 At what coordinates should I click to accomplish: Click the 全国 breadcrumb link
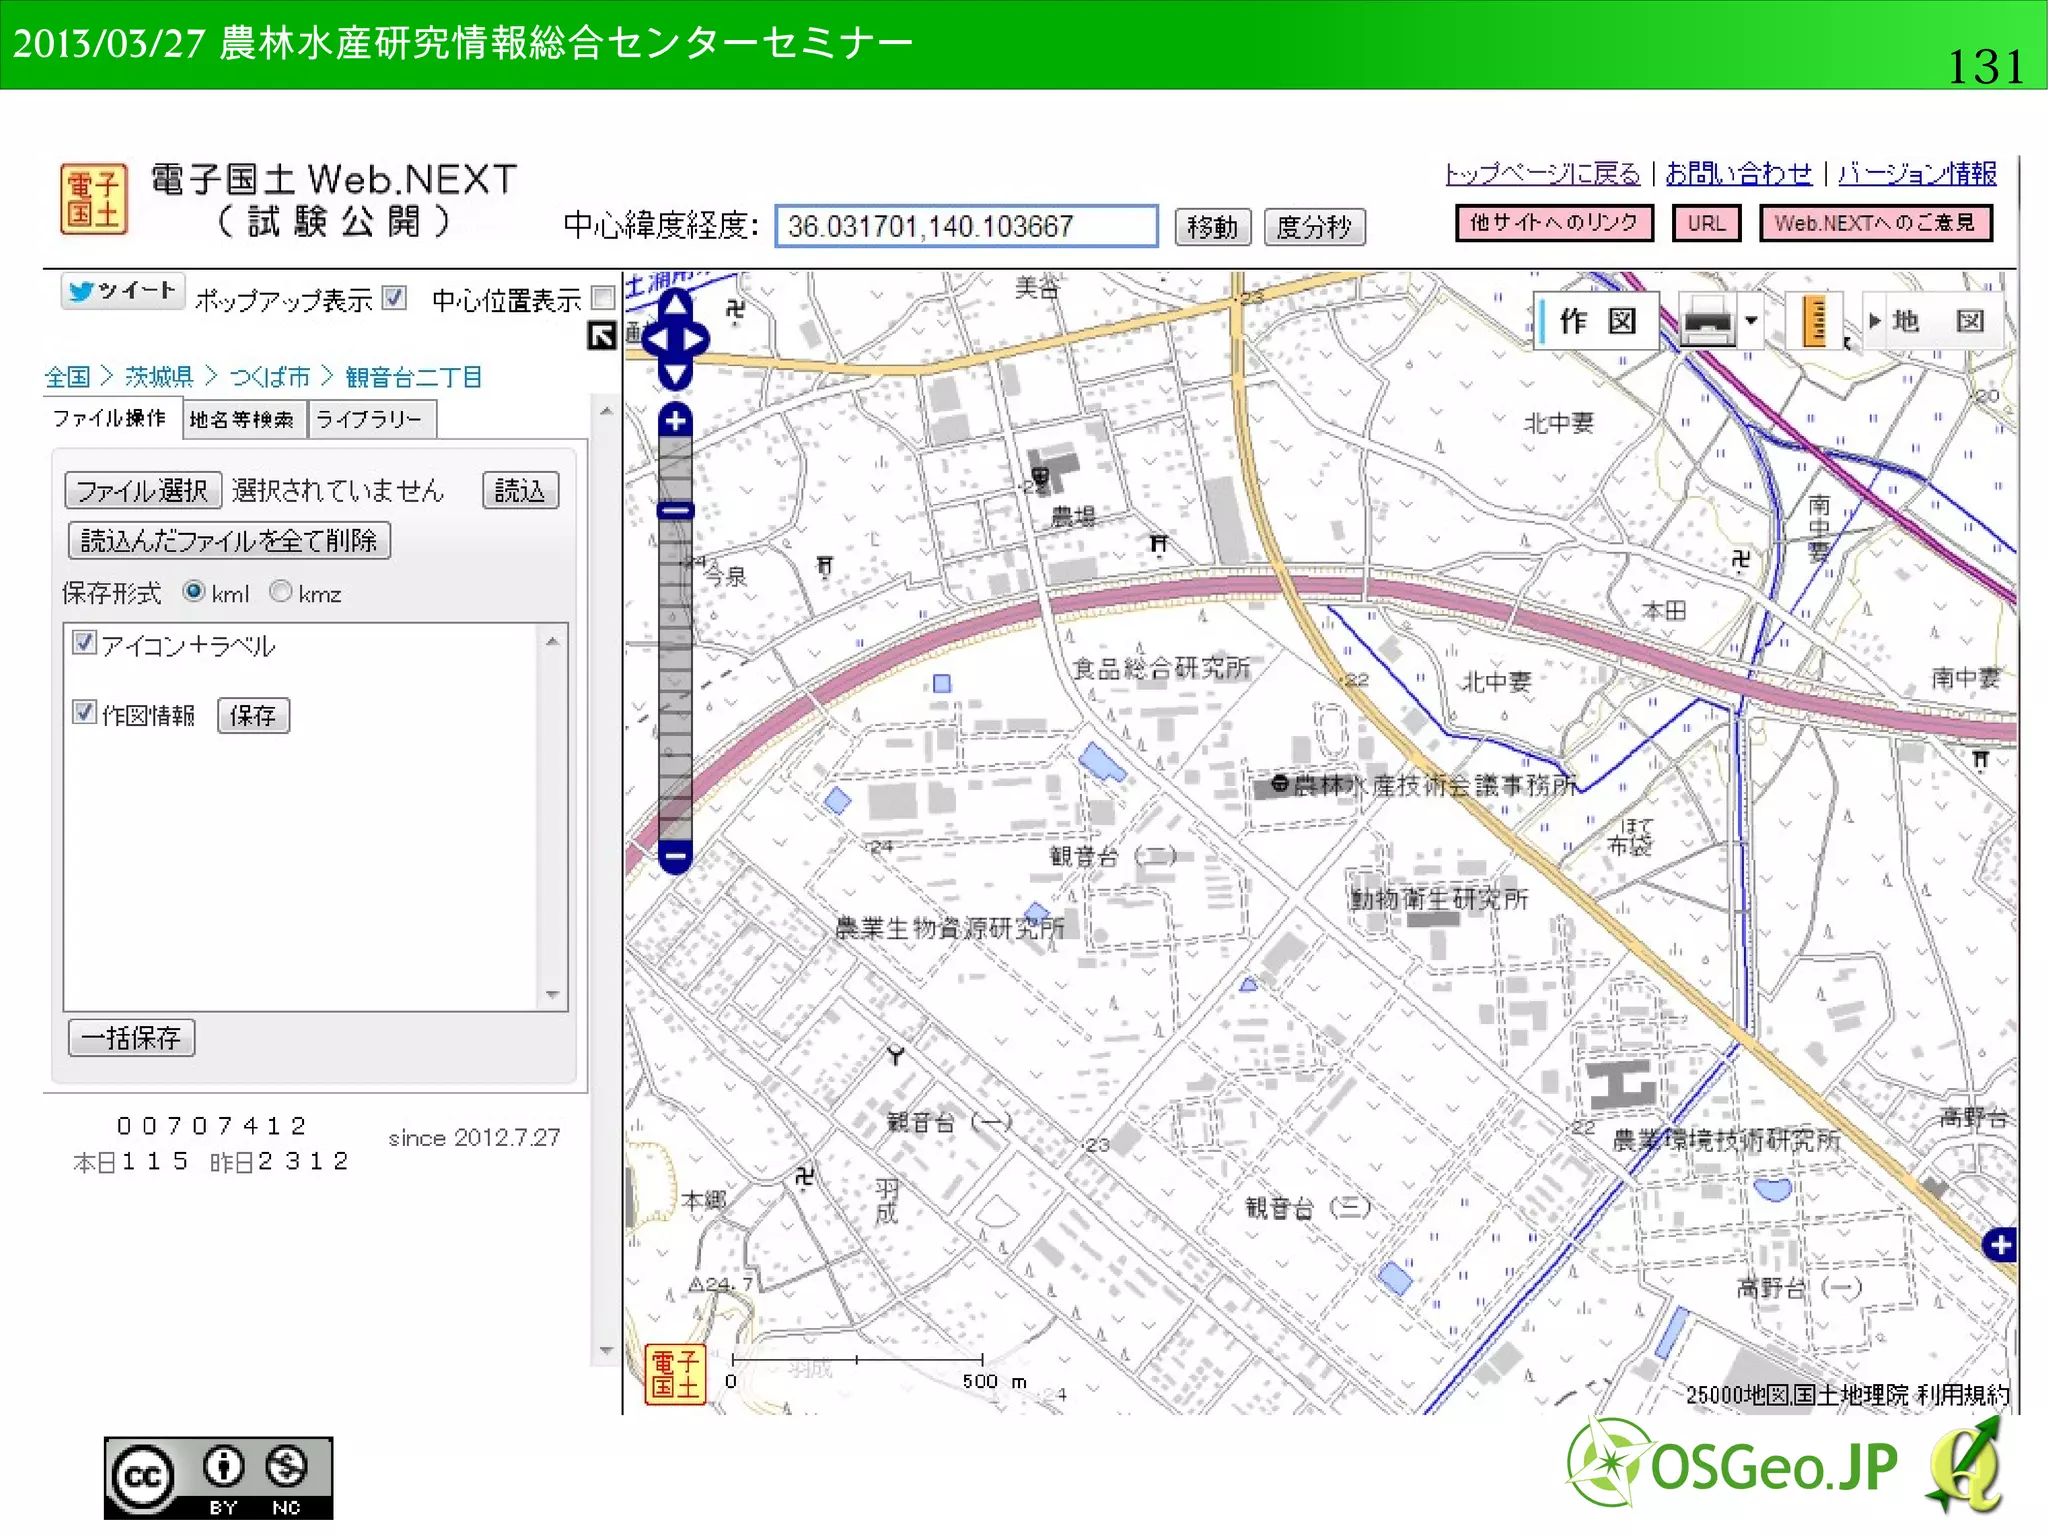[x=67, y=377]
